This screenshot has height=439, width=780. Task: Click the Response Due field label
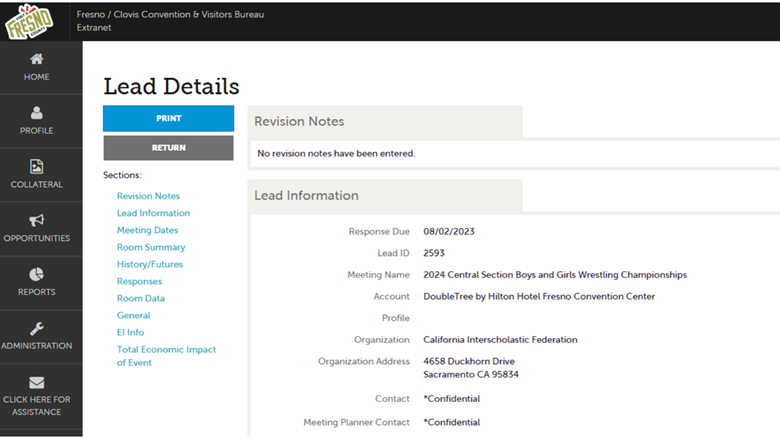379,231
